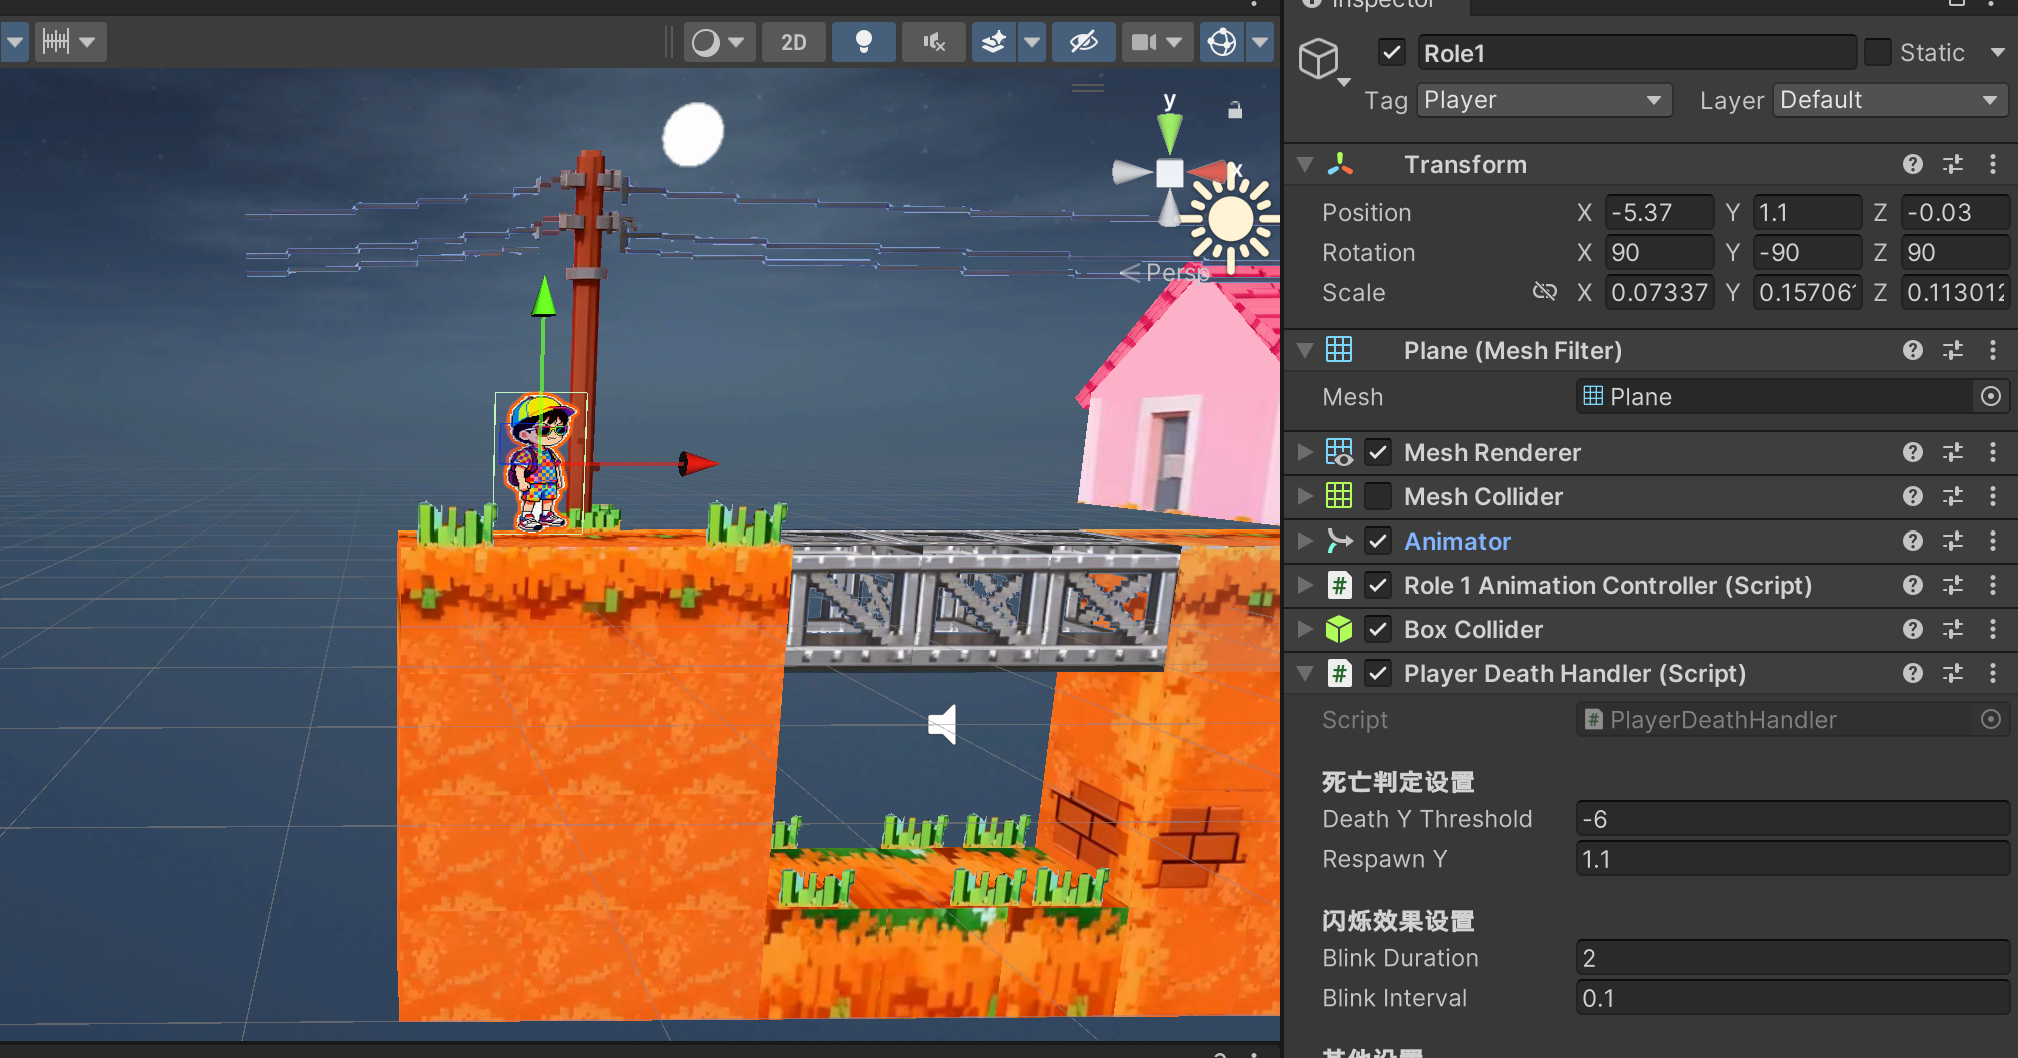The height and width of the screenshot is (1058, 2018).
Task: Expand the Mesh Renderer component
Action: (x=1305, y=453)
